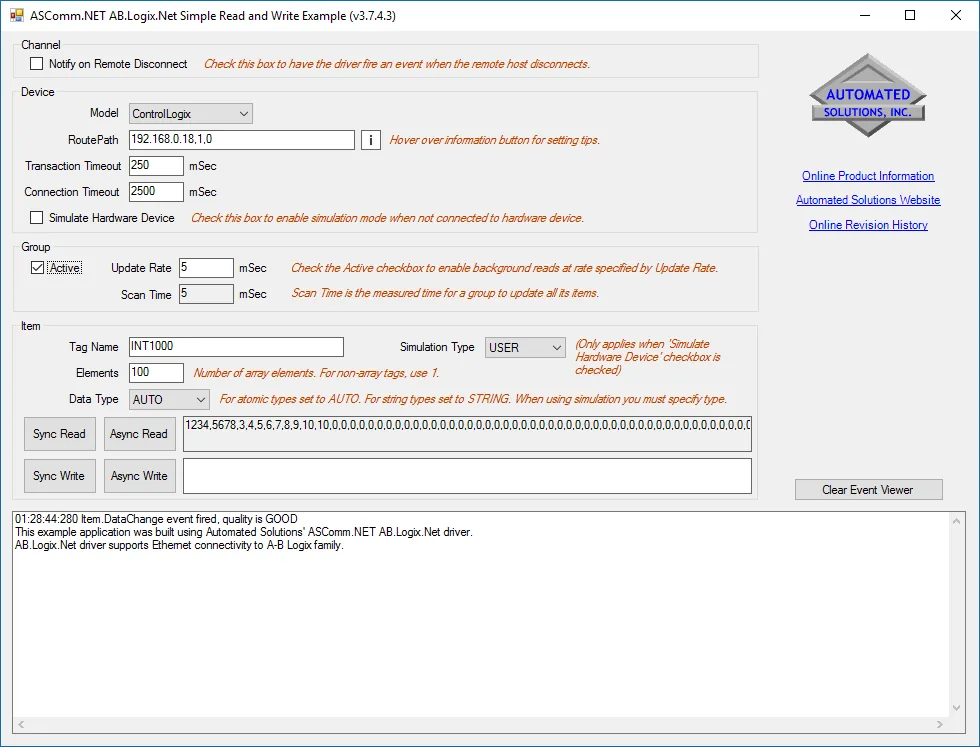Close the ASComm.NET window
This screenshot has width=980, height=747.
(956, 15)
